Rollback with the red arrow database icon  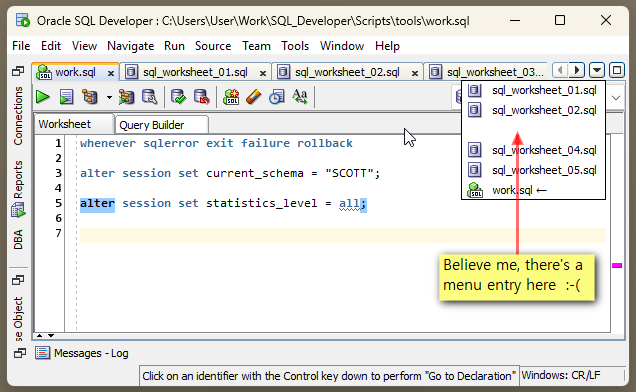coord(202,97)
